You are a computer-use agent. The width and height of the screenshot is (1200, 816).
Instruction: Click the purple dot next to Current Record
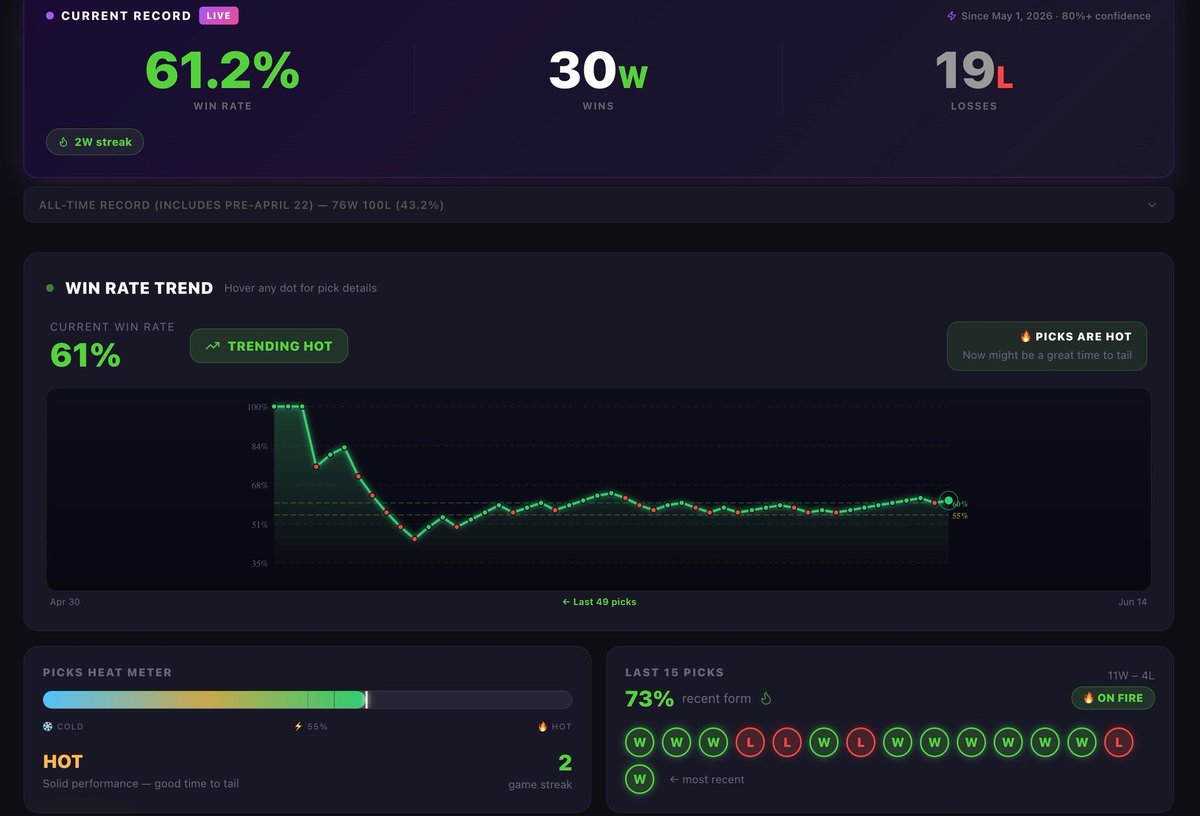(50, 16)
